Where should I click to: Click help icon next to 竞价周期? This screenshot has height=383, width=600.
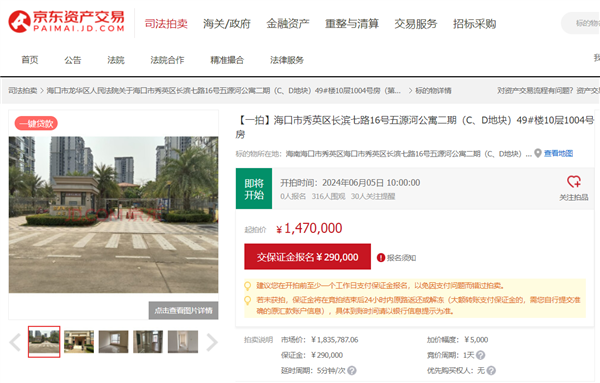(x=481, y=355)
